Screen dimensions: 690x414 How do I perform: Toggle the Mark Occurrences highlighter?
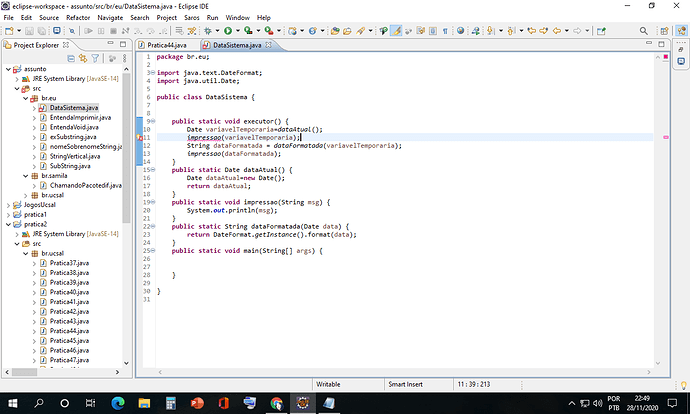[x=396, y=31]
